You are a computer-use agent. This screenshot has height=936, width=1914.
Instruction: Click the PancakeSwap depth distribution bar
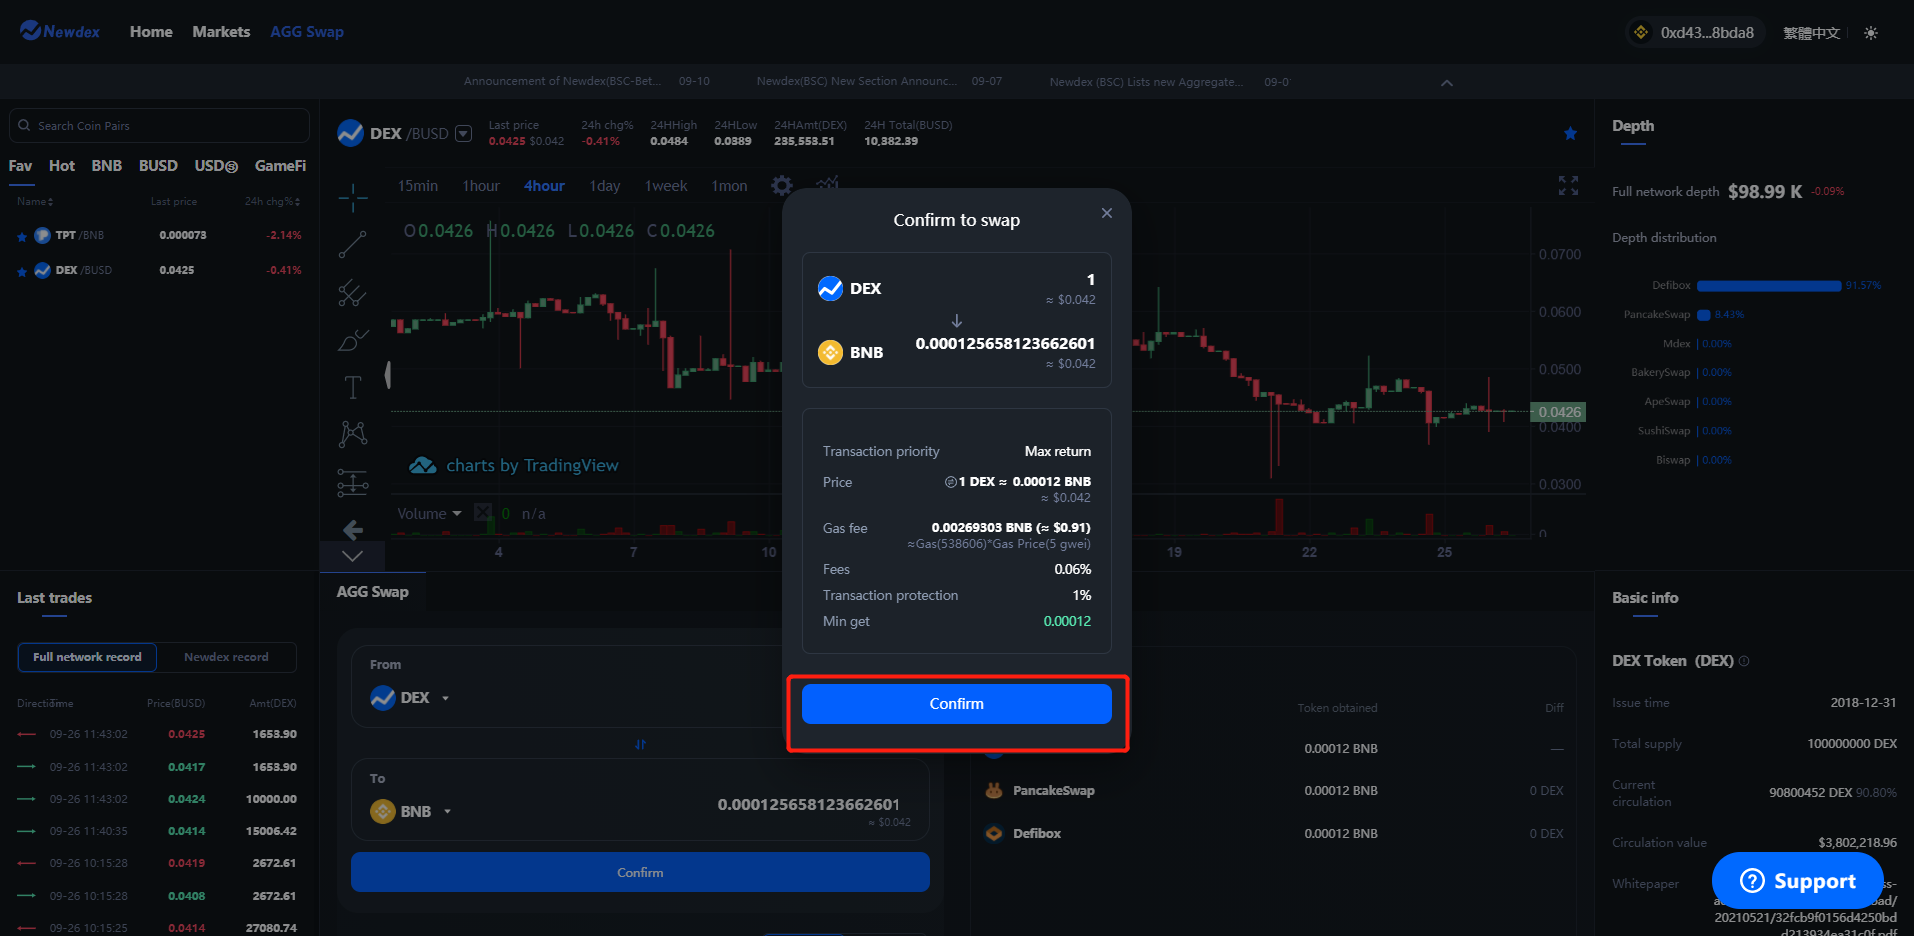tap(1704, 315)
